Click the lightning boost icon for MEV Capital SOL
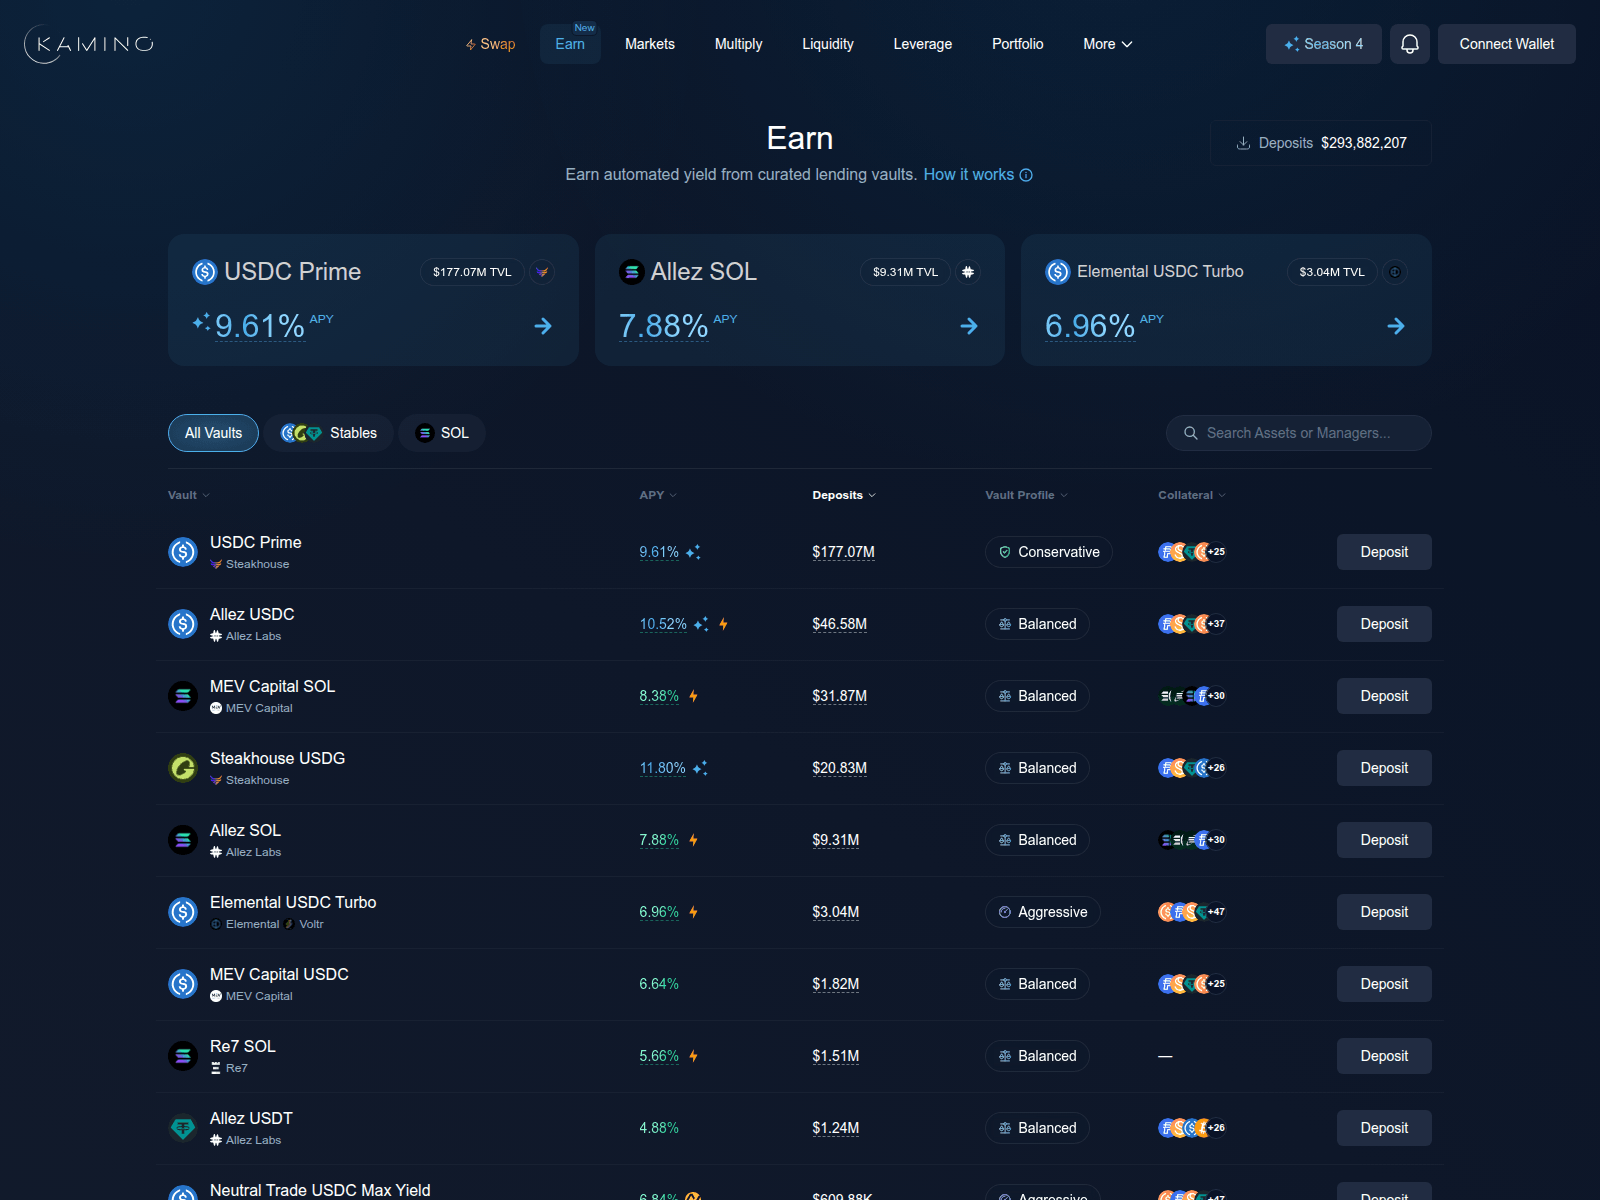 693,696
